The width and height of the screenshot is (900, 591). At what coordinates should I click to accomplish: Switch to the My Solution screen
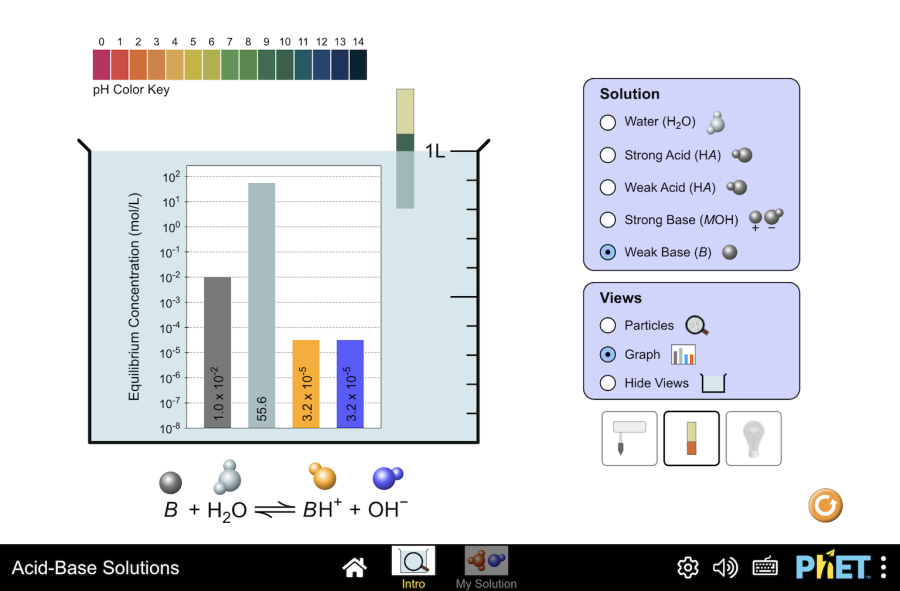[486, 567]
